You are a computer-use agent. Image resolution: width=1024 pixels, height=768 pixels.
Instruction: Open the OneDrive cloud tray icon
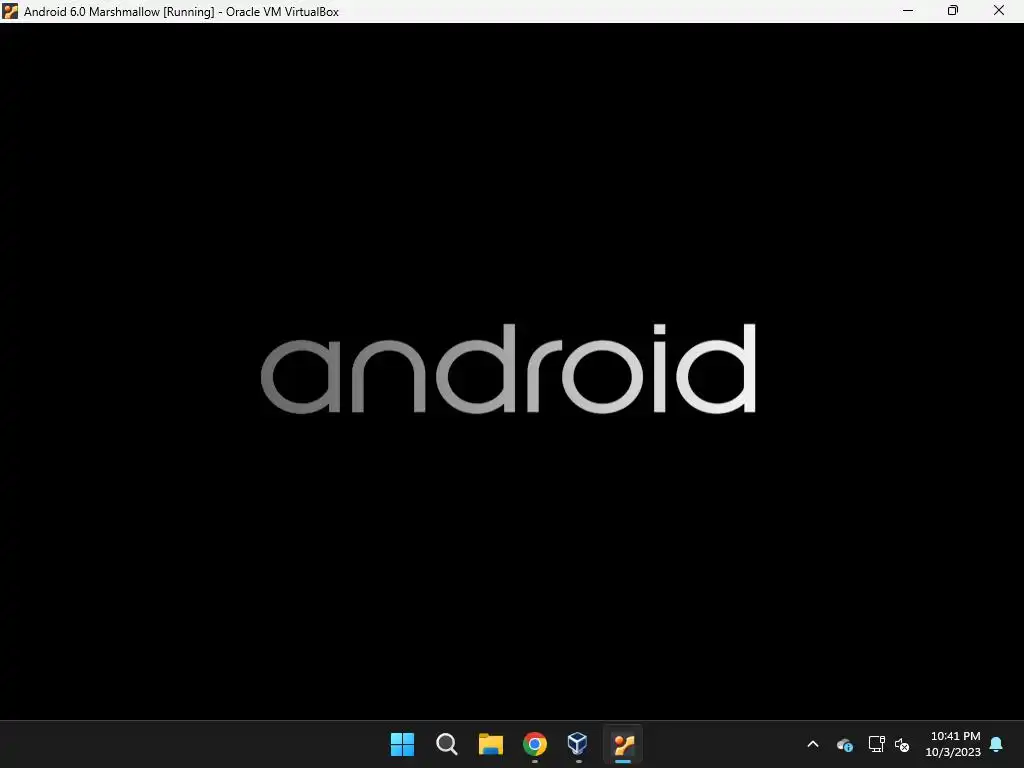click(844, 744)
